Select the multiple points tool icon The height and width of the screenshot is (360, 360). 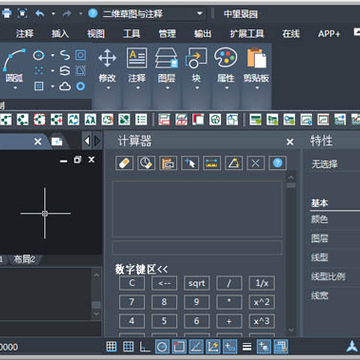[x=39, y=70]
